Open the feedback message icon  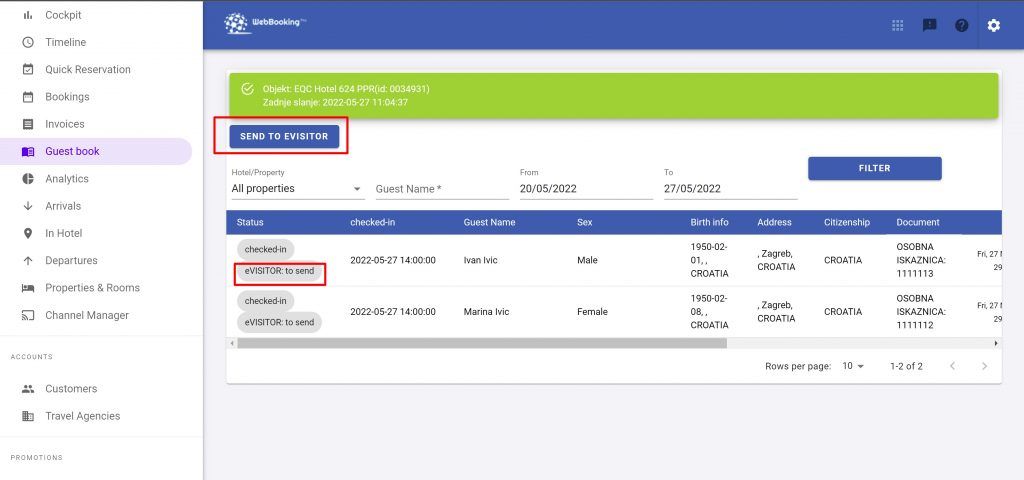point(929,25)
